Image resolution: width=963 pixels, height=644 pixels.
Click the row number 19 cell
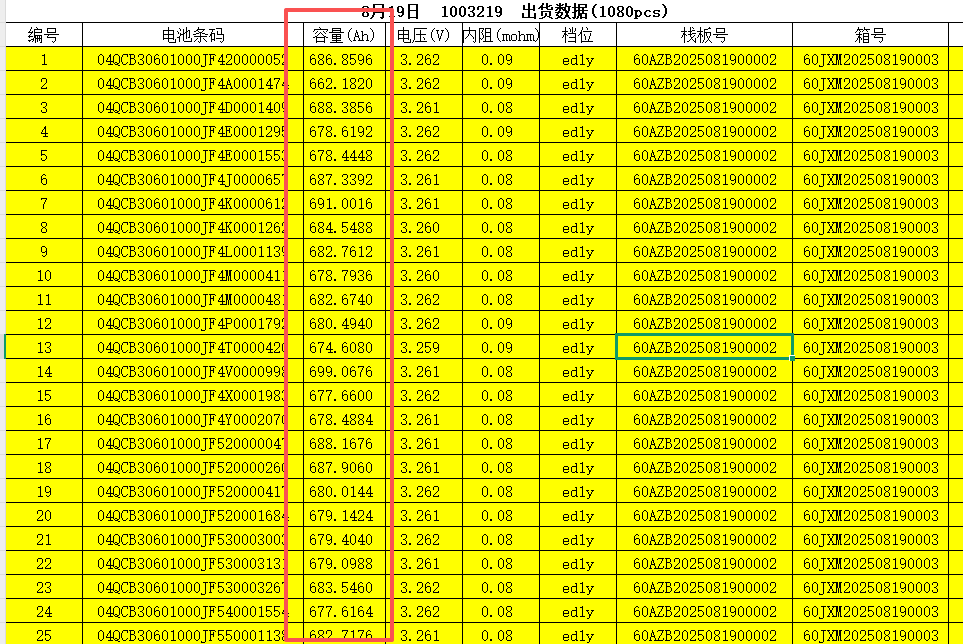(44, 491)
